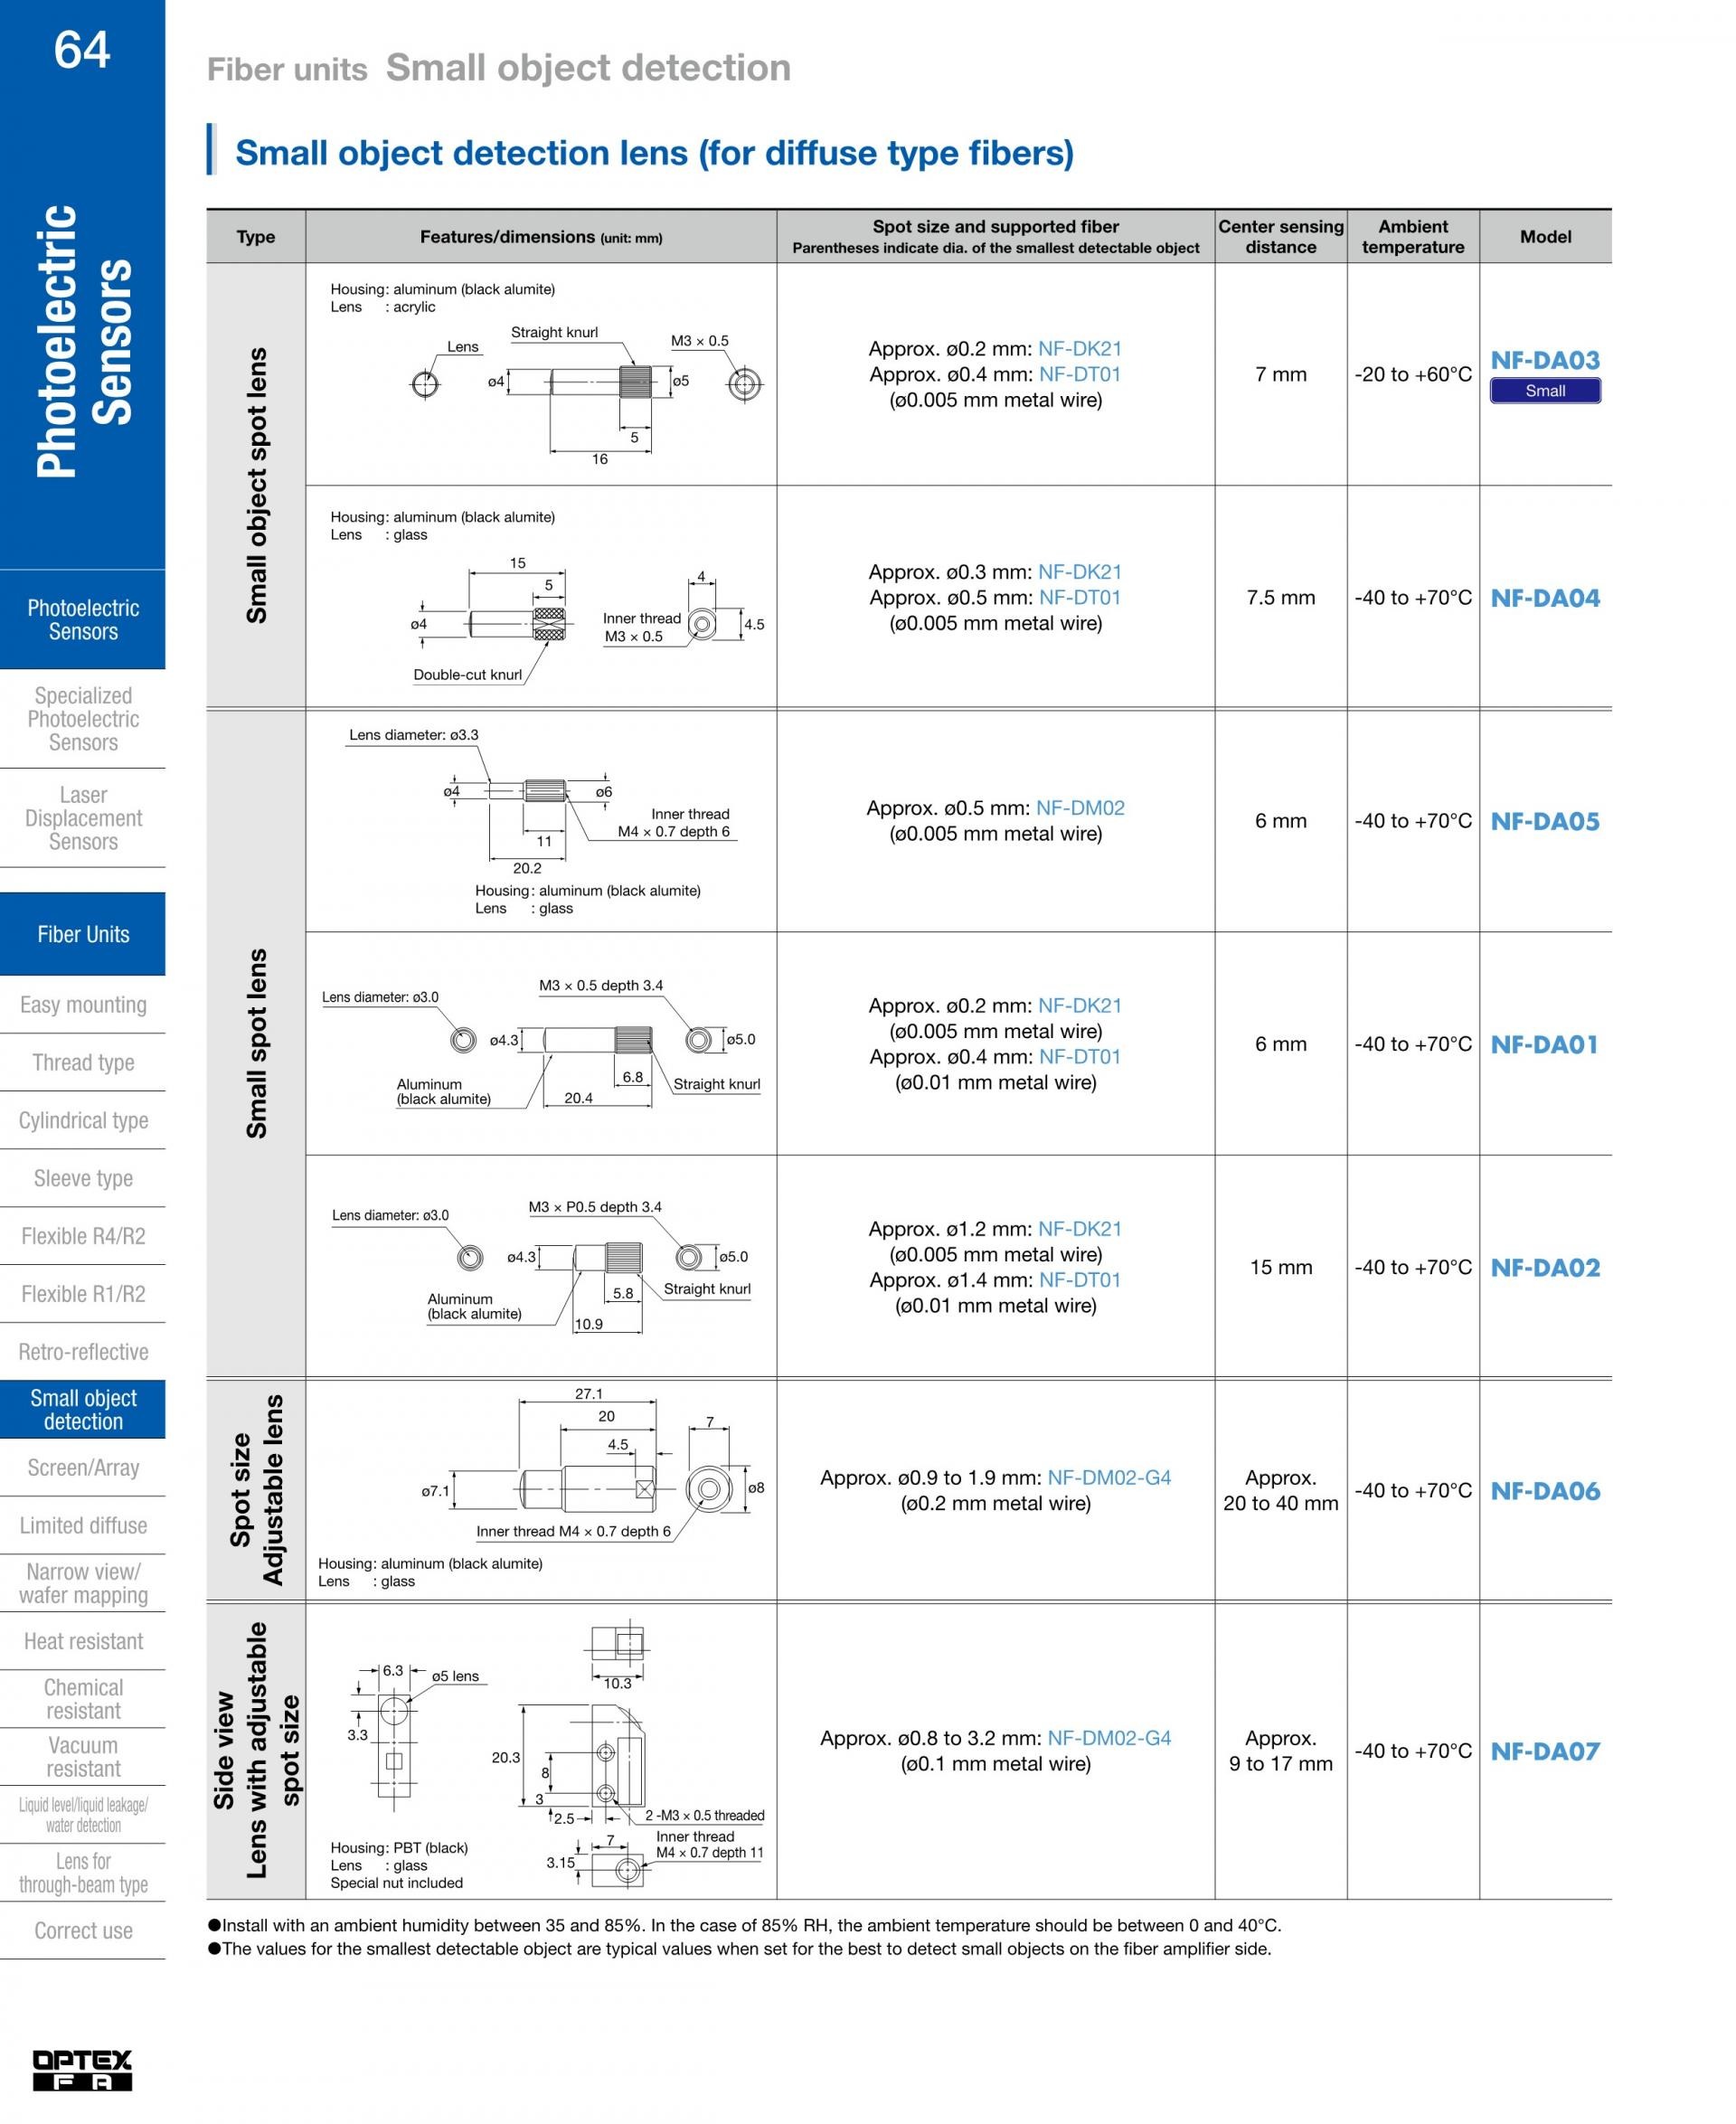Viewport: 1736px width, 2124px height.
Task: Open the NF-DA06 model link
Action: (1545, 1490)
